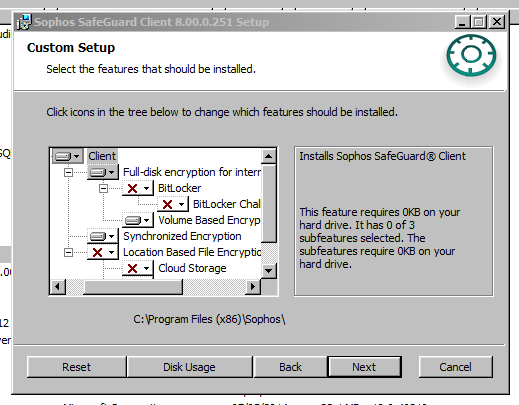The image size is (519, 405).
Task: Click the horizontal scroll-left arrow
Action: (58, 286)
